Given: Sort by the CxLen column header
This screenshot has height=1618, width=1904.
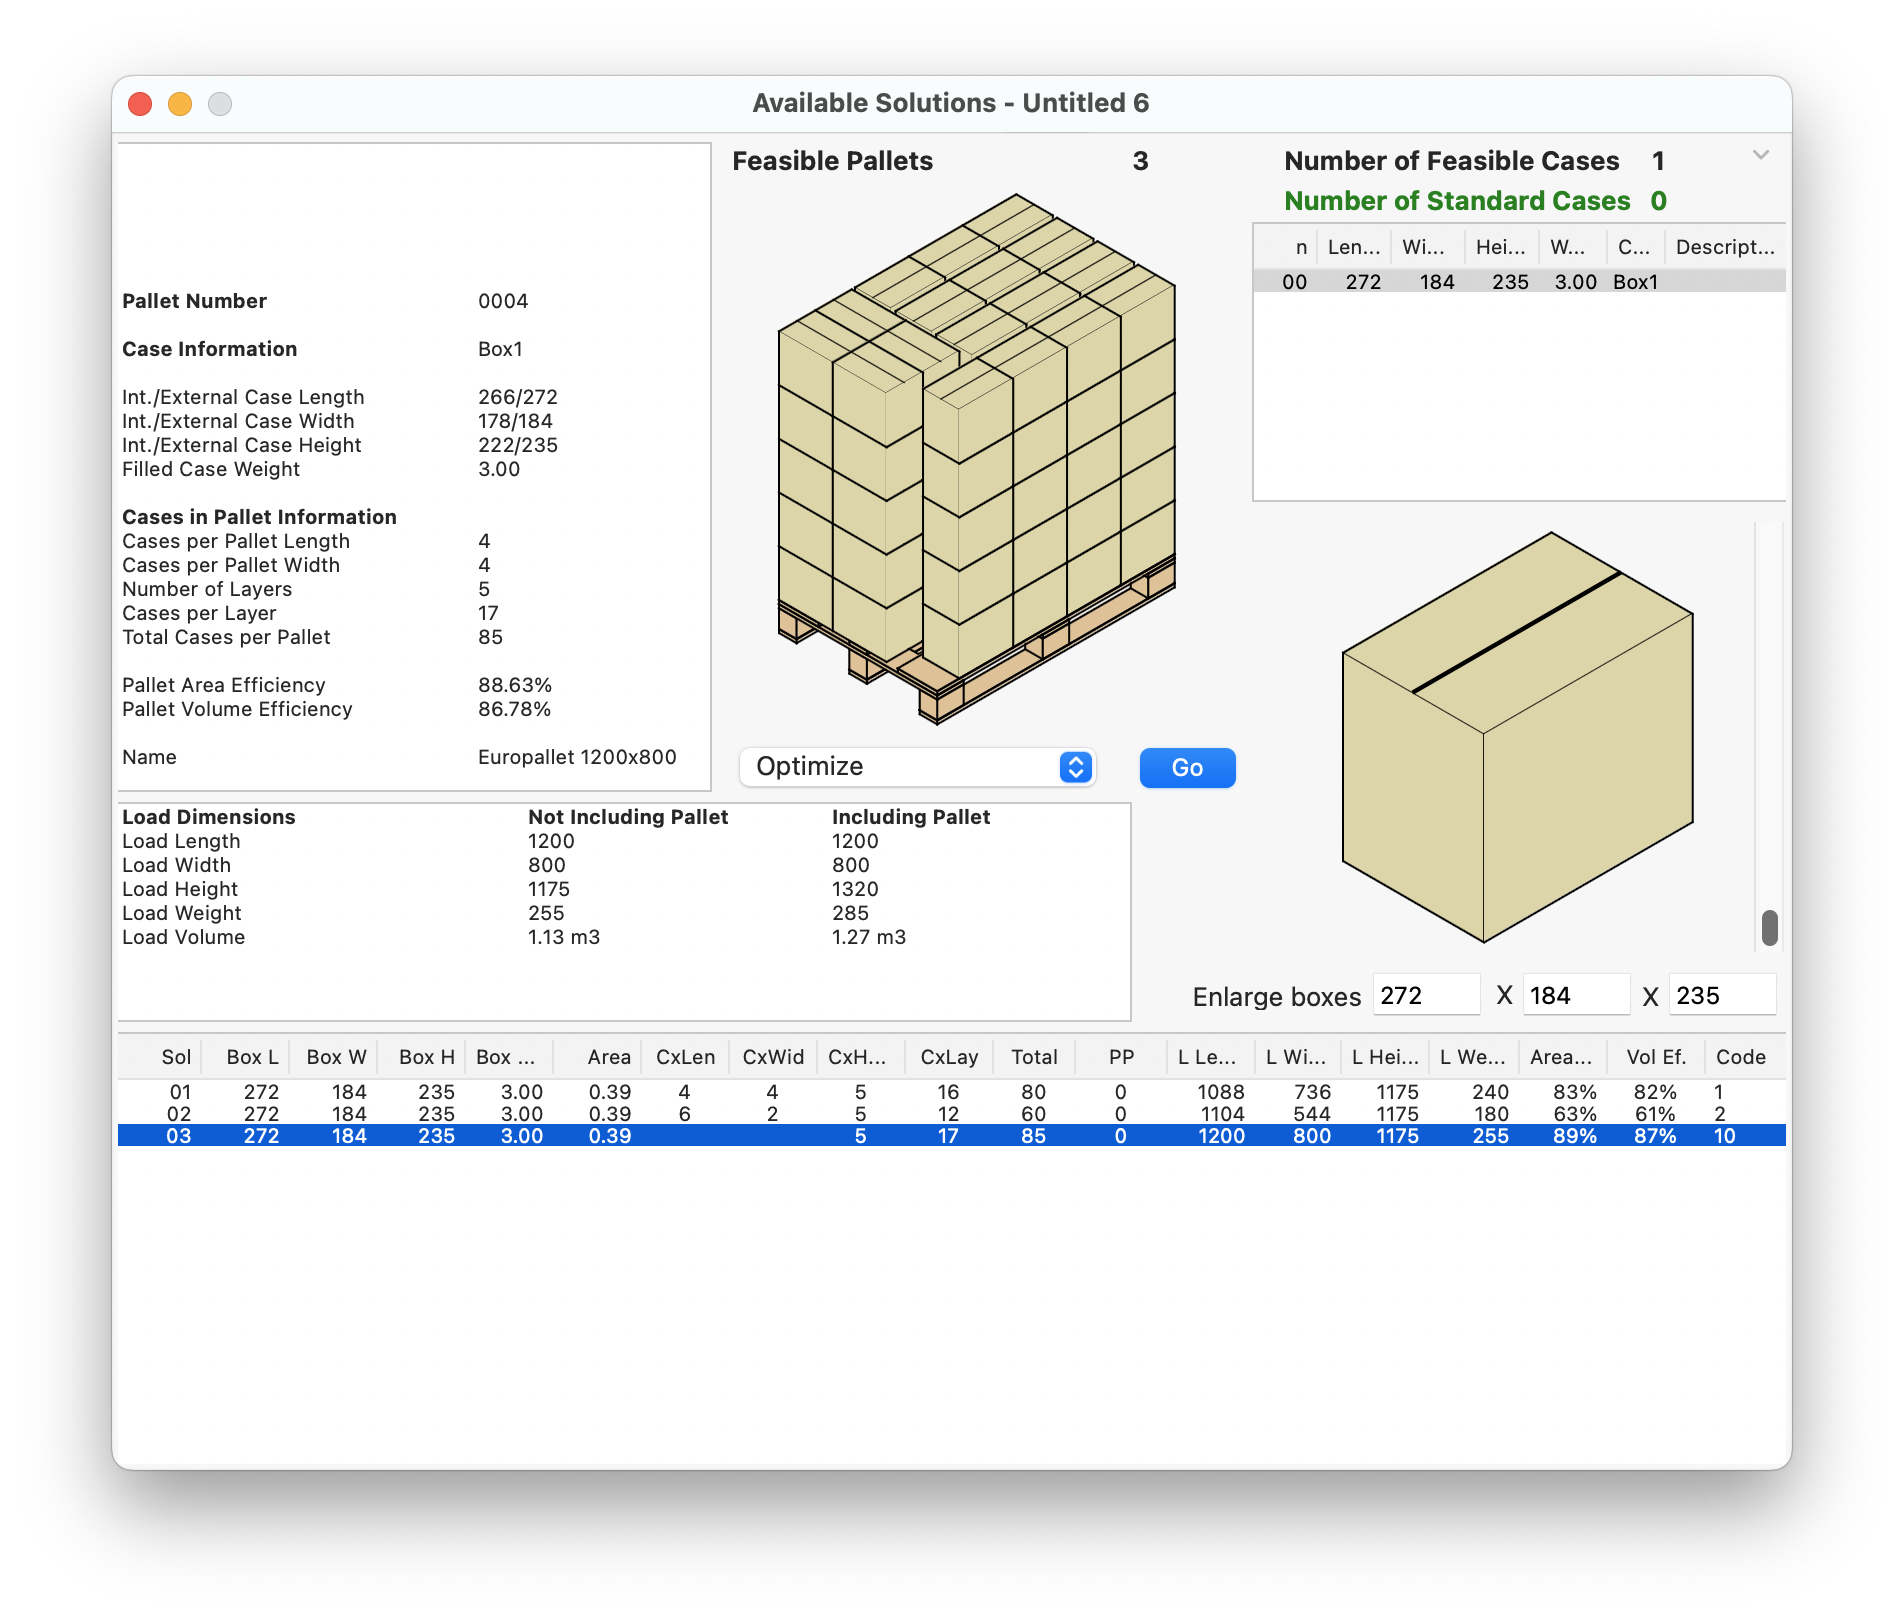Looking at the screenshot, I should (685, 1057).
